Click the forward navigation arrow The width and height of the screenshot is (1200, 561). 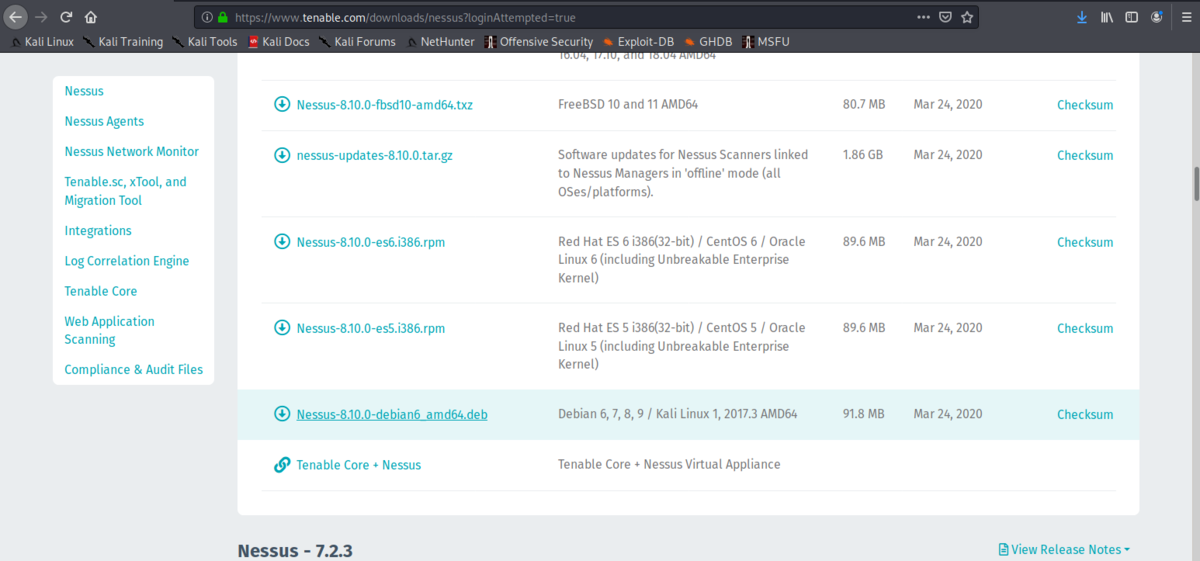41,17
